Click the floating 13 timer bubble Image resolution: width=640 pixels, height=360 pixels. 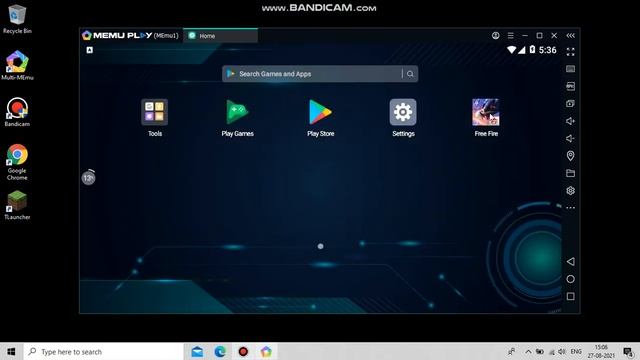click(89, 178)
